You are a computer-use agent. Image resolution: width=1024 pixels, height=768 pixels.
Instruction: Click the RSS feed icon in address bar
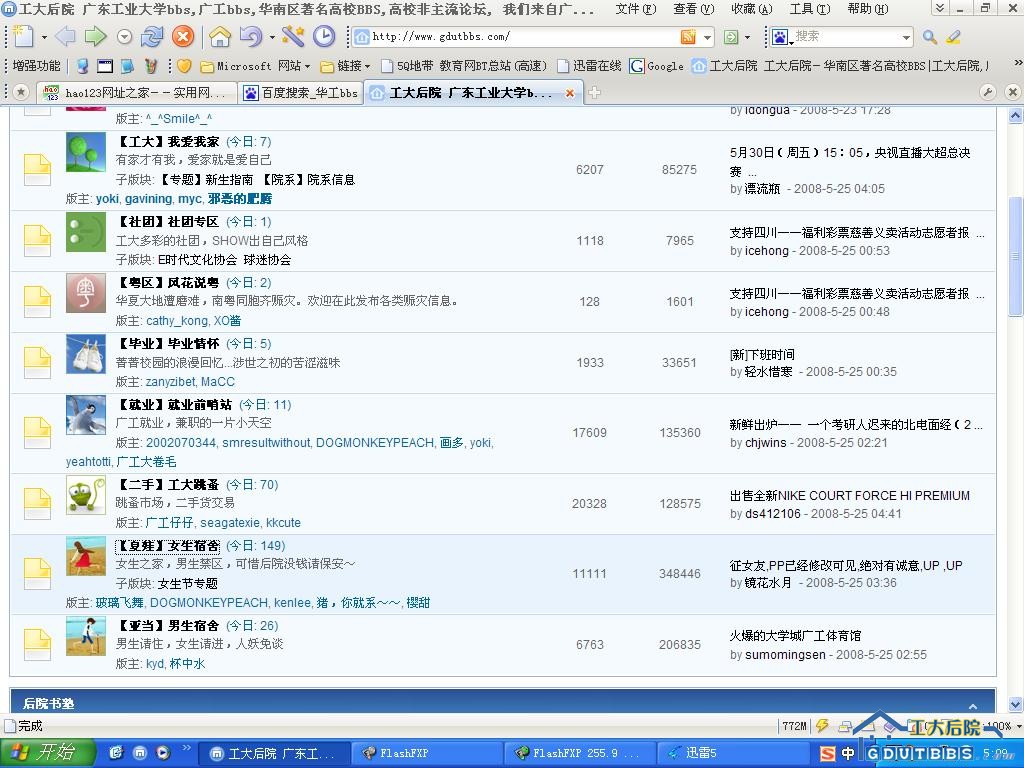pyautogui.click(x=688, y=37)
